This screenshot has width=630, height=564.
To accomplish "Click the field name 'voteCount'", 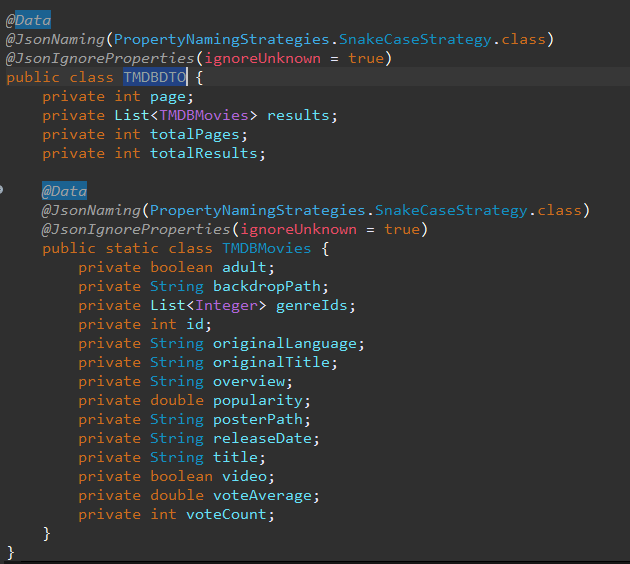I will click(226, 515).
